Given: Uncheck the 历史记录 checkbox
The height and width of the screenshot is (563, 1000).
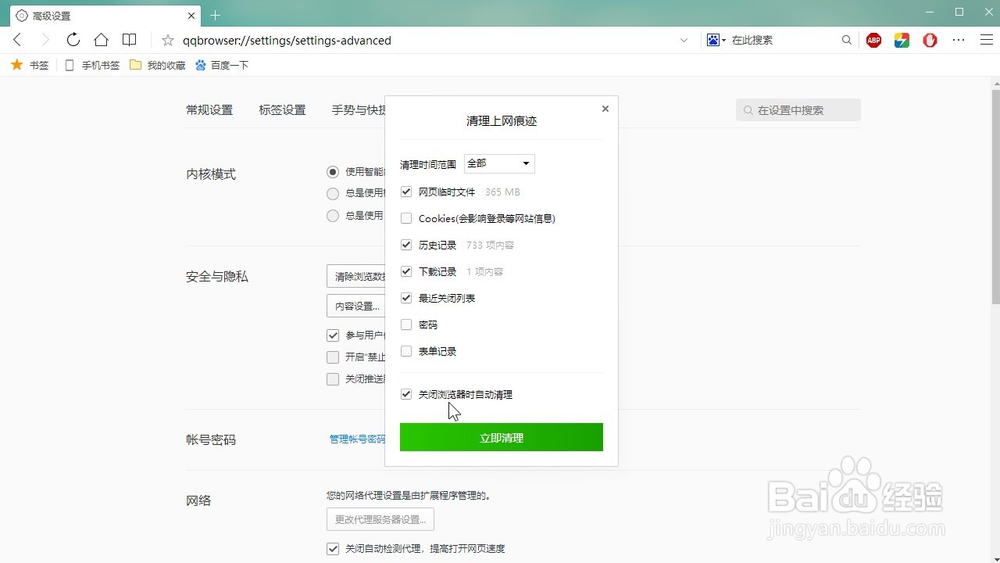Looking at the screenshot, I should click(406, 245).
